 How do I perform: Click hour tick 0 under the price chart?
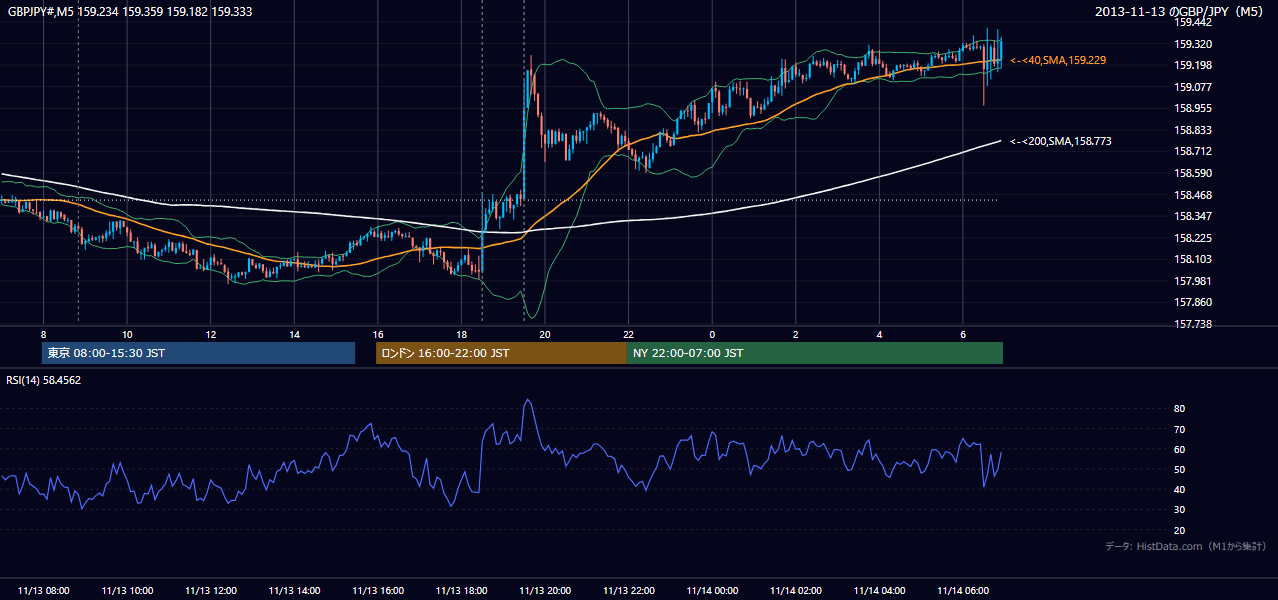tap(712, 334)
